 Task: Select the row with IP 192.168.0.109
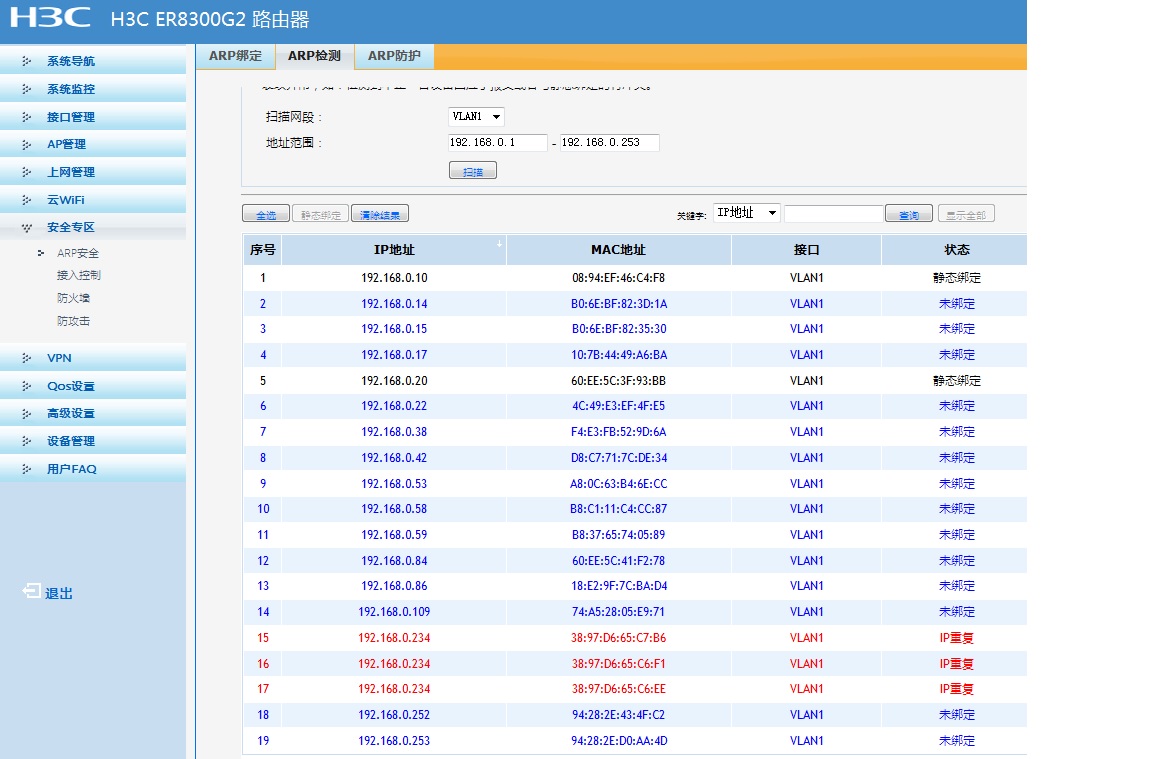click(x=394, y=612)
